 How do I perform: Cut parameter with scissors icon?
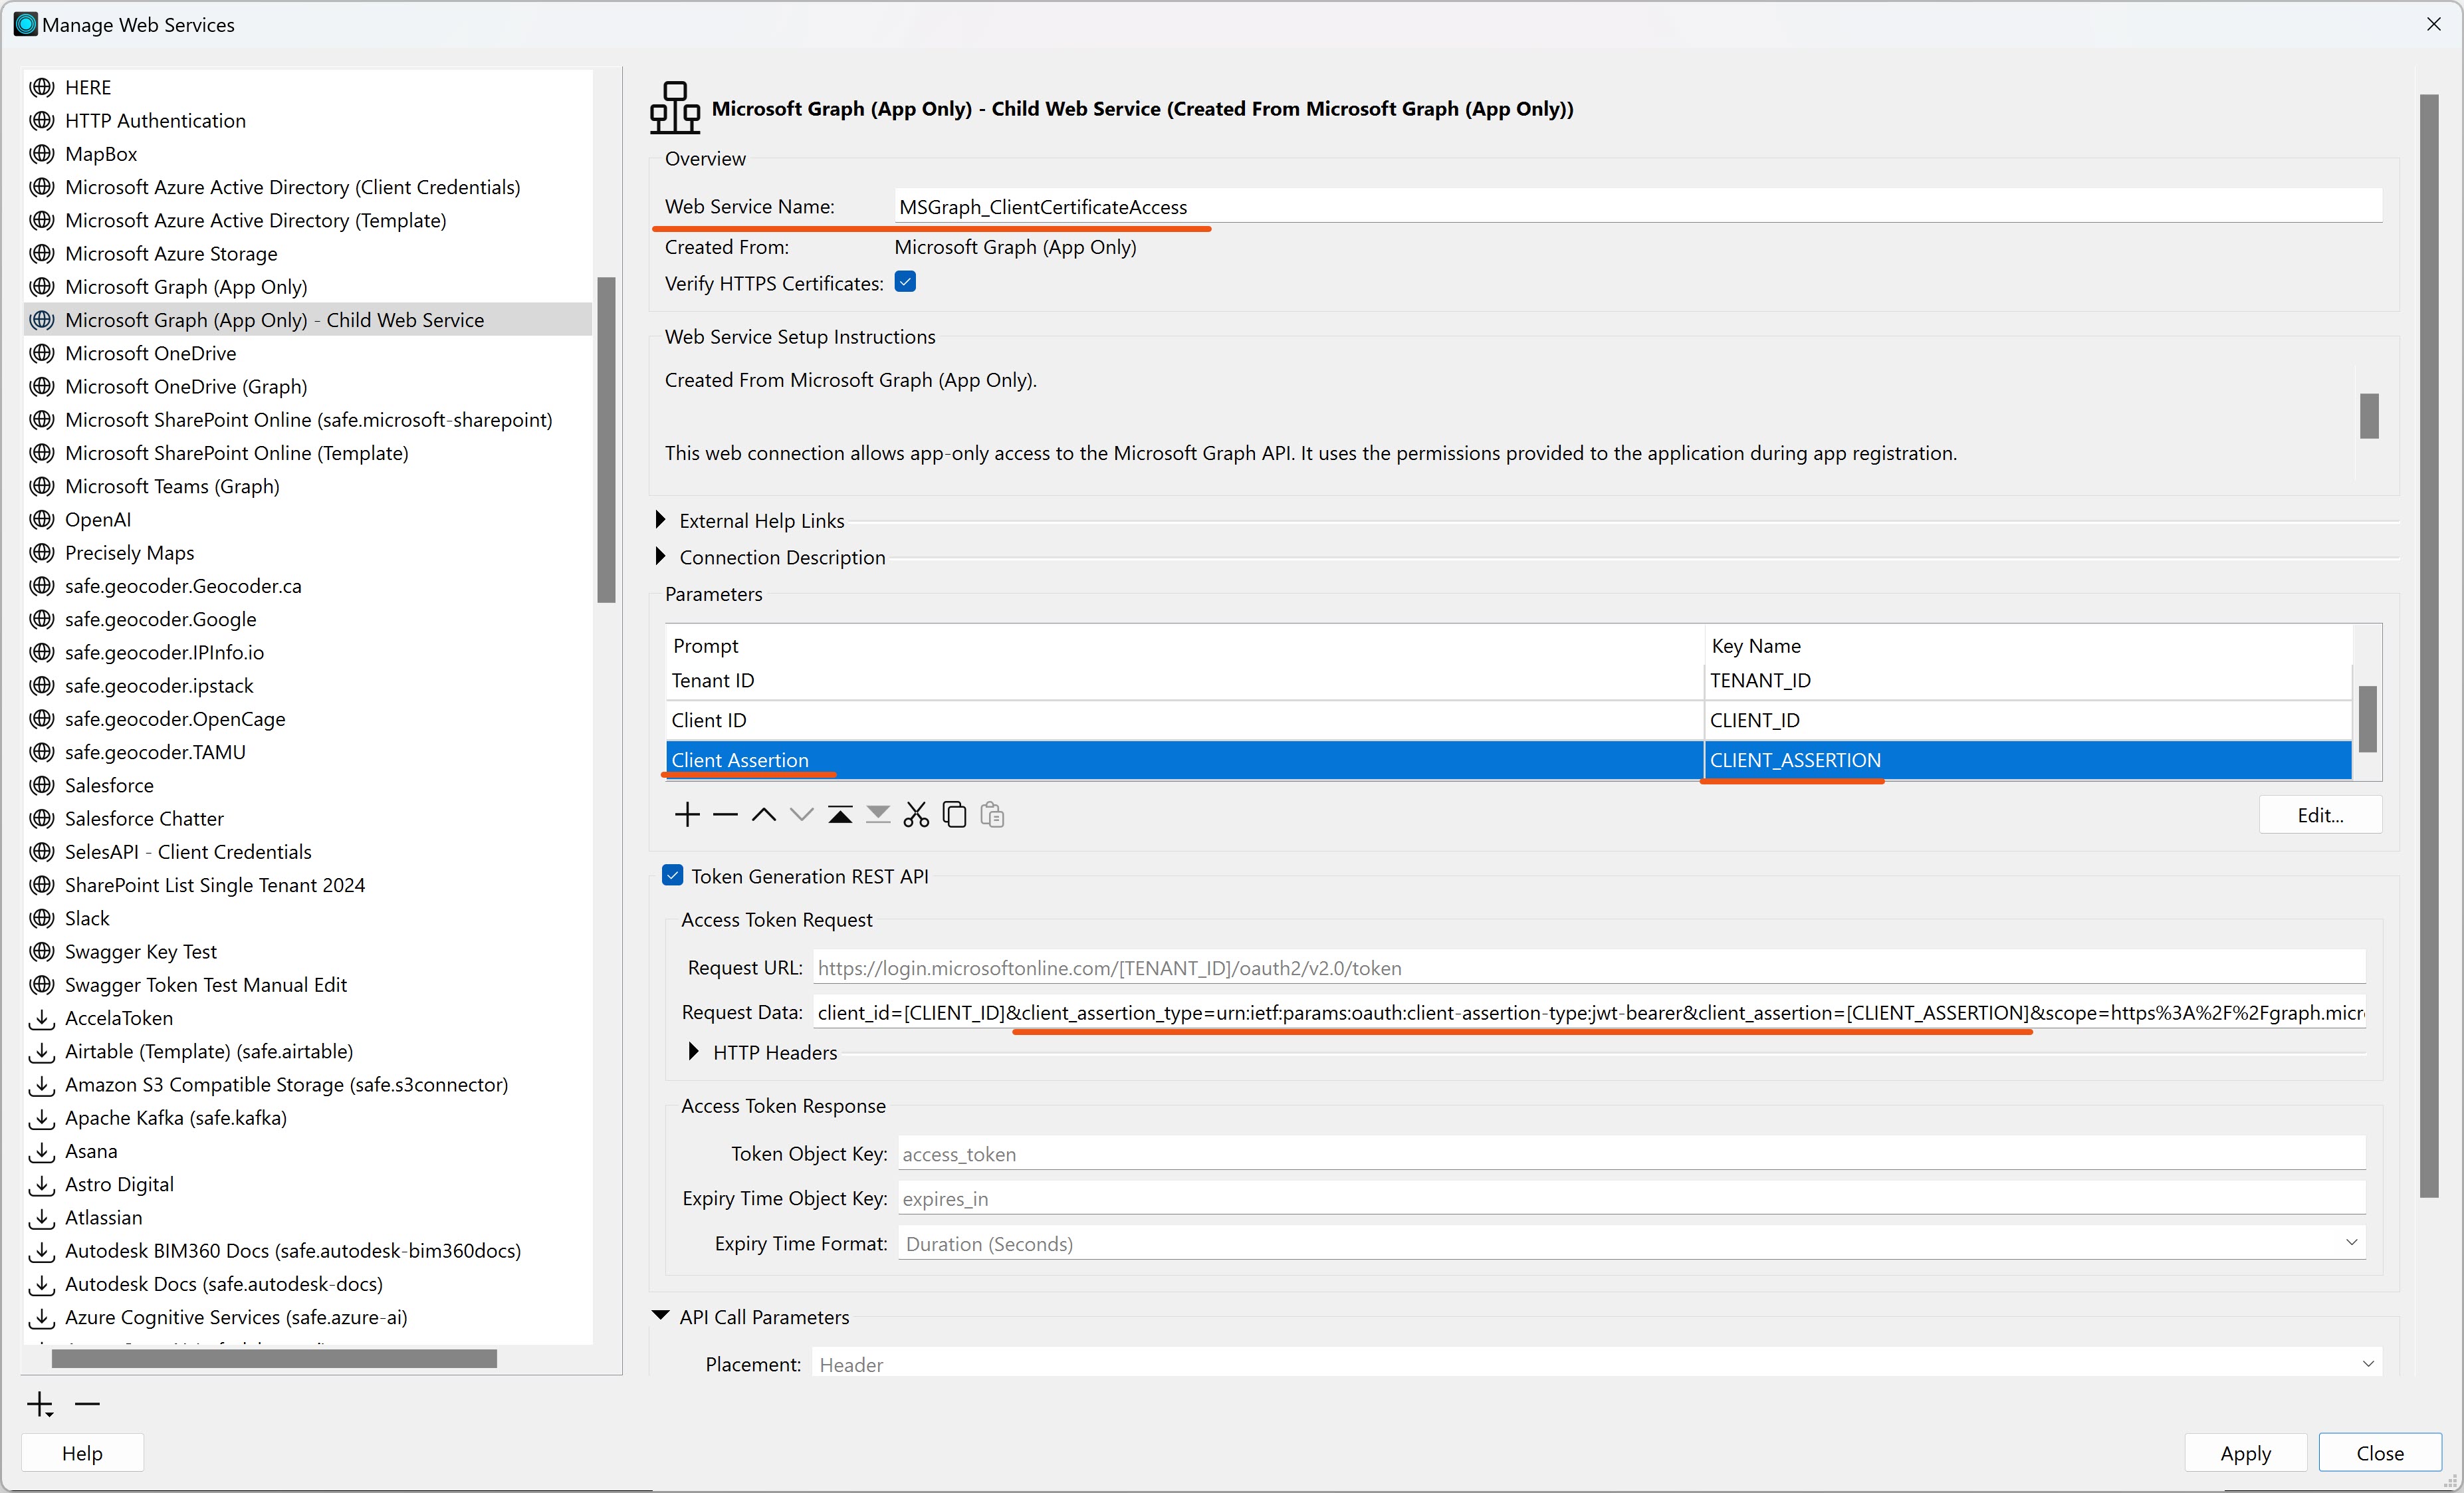coord(916,815)
